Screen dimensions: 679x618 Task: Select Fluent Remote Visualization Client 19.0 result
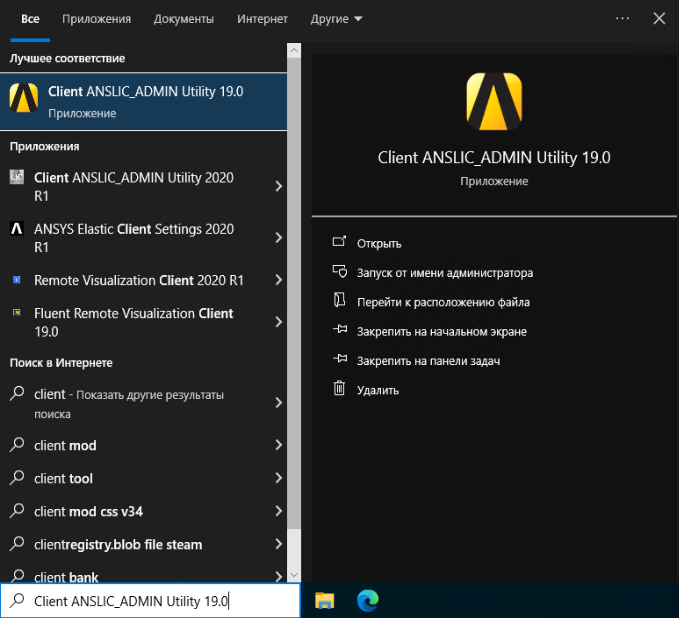143,322
